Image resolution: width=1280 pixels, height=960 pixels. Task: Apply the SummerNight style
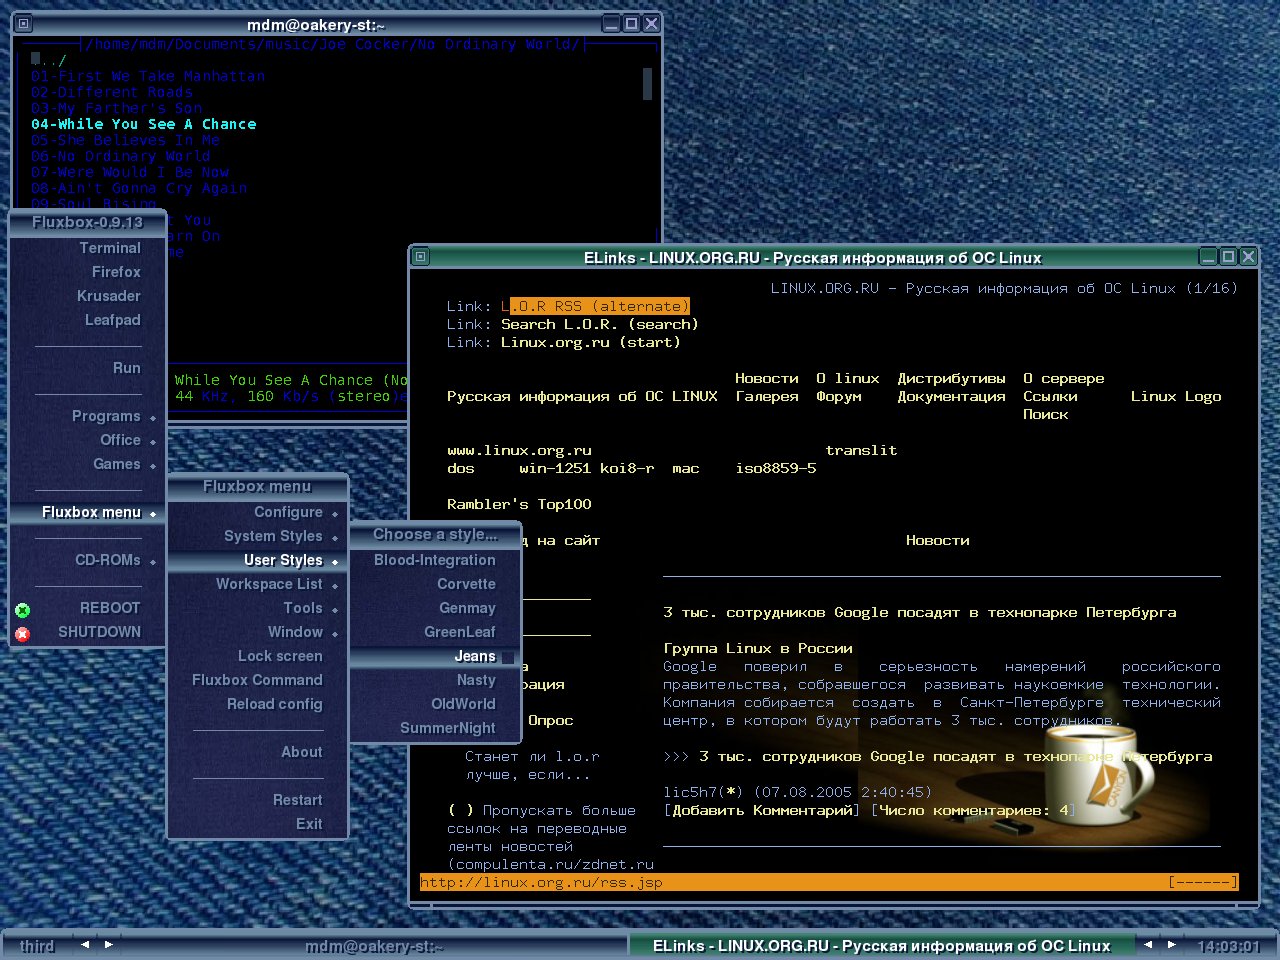435,728
